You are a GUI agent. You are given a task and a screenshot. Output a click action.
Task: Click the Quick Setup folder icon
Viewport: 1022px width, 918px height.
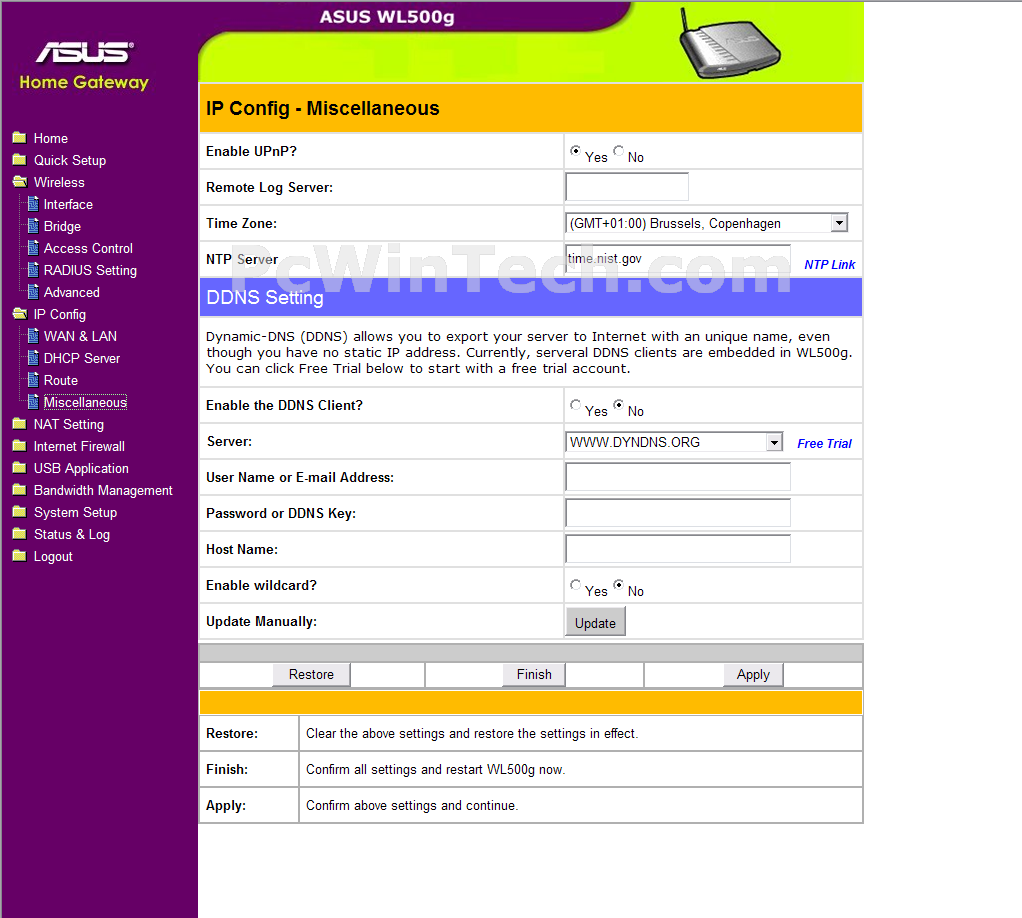point(20,160)
